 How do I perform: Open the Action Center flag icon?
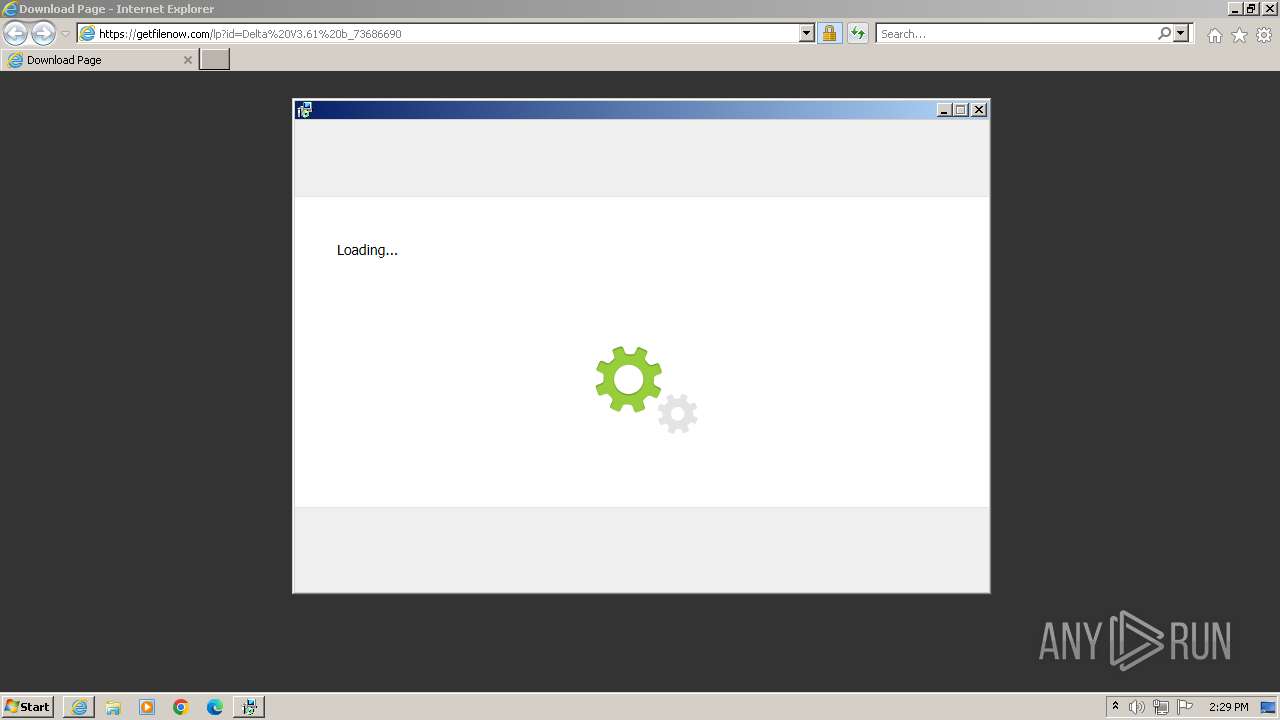point(1185,707)
